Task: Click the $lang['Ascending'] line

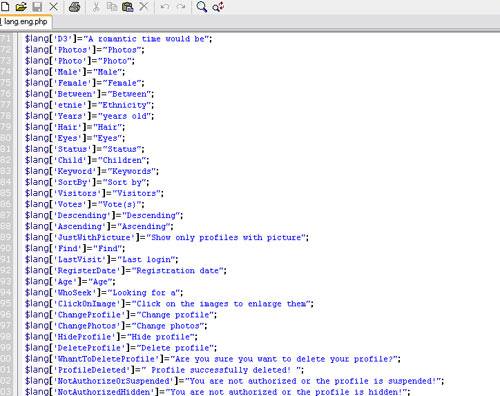Action: click(99, 226)
